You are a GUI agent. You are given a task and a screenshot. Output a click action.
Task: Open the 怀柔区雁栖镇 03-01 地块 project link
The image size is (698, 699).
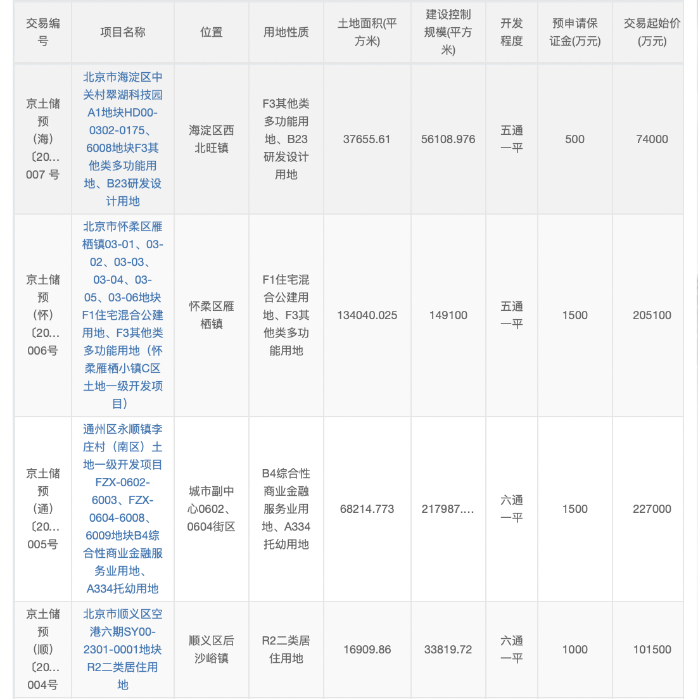pos(123,315)
